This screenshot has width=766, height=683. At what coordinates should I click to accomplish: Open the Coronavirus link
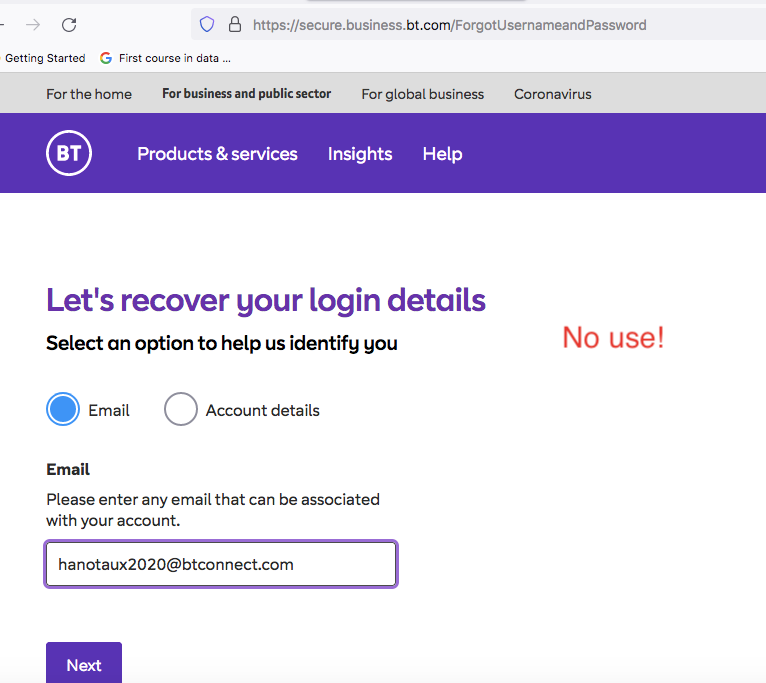click(x=552, y=94)
